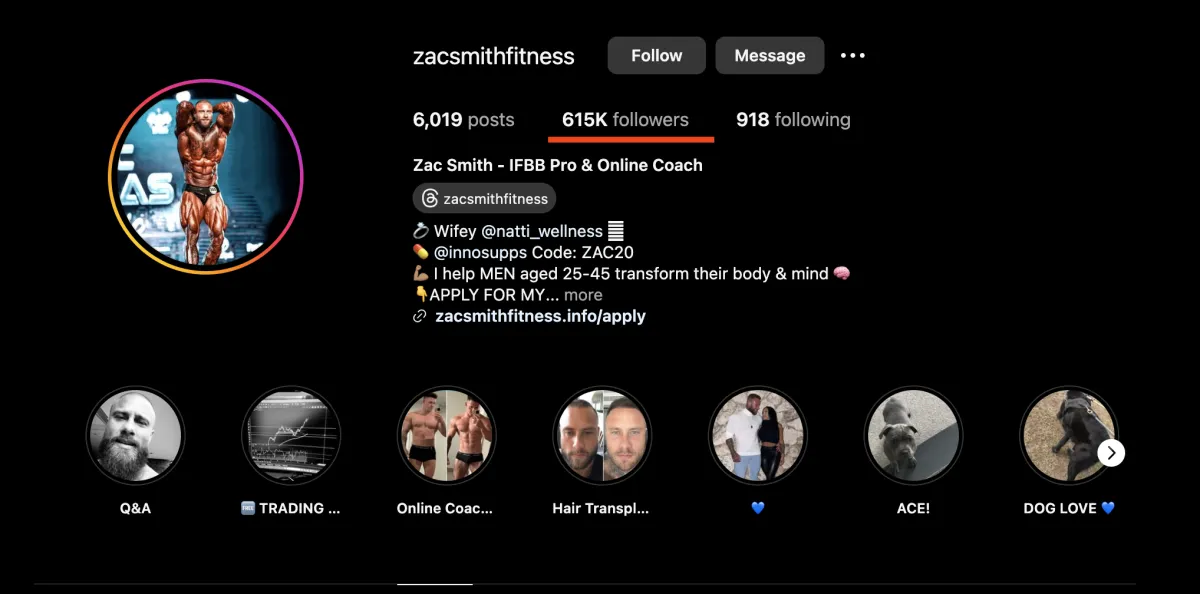Open the three-dot options menu
The height and width of the screenshot is (594, 1200).
click(852, 56)
